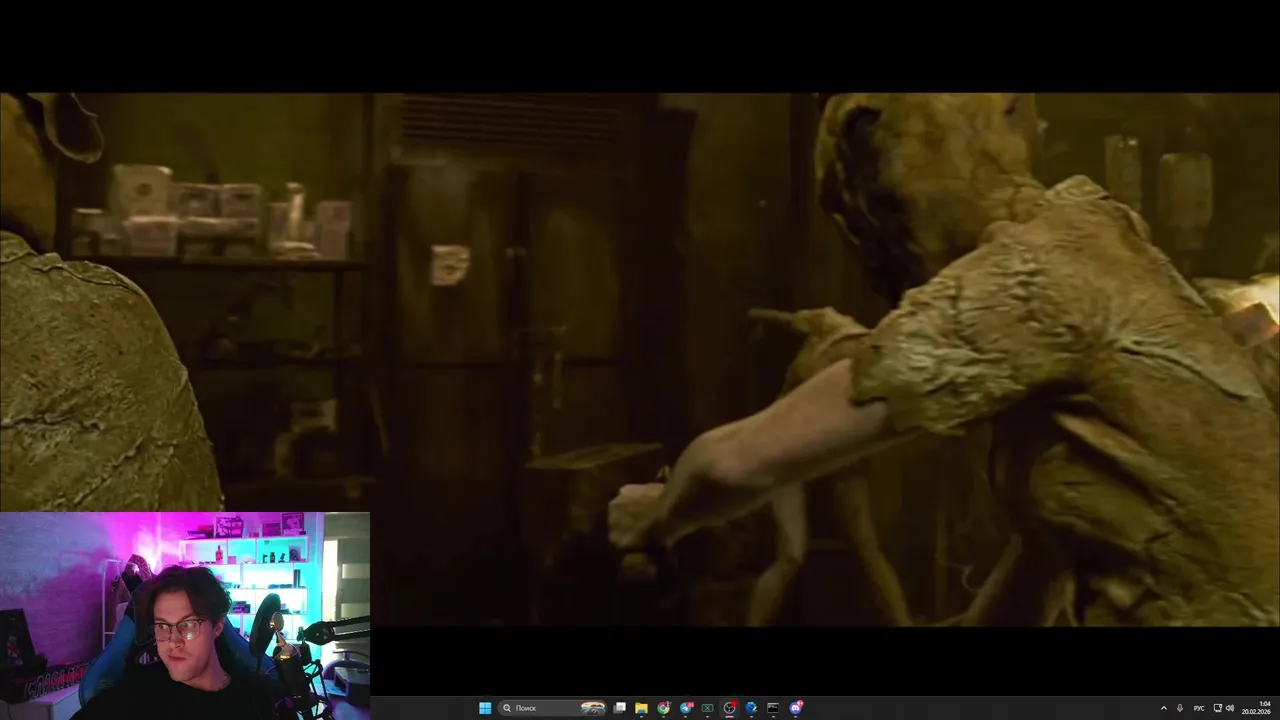The width and height of the screenshot is (1280, 720).
Task: Open the green Excel-style app in taskbar
Action: pyautogui.click(x=707, y=708)
